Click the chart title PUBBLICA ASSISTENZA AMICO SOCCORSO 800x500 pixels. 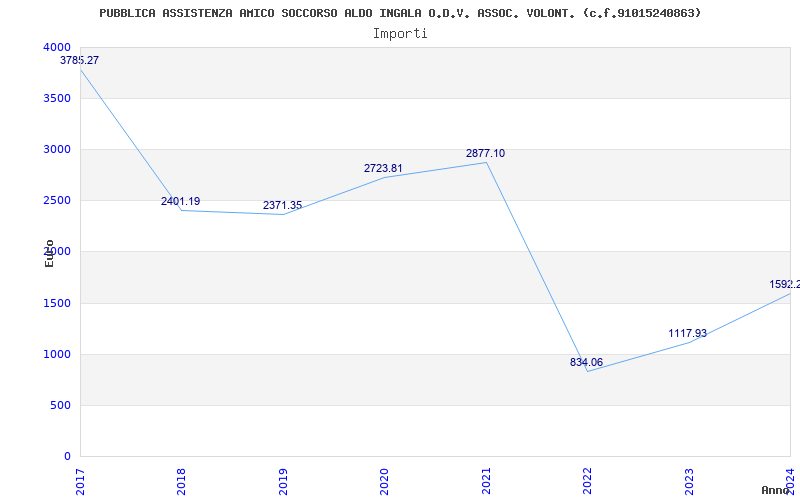[401, 13]
